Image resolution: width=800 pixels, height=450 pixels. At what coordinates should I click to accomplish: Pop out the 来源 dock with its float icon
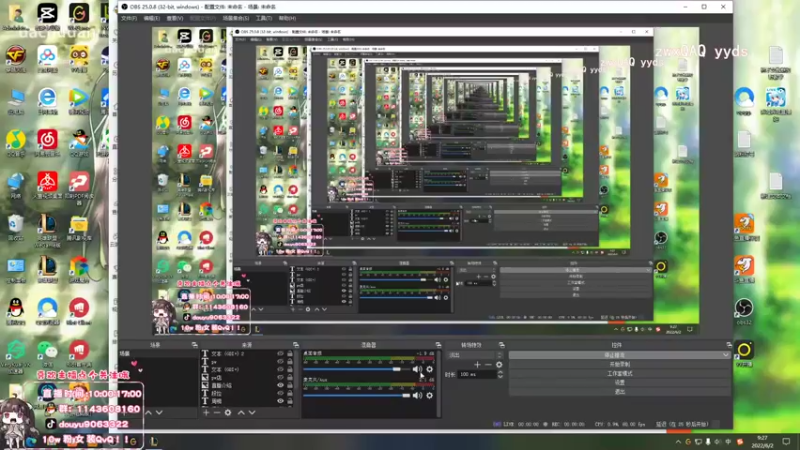coord(295,345)
